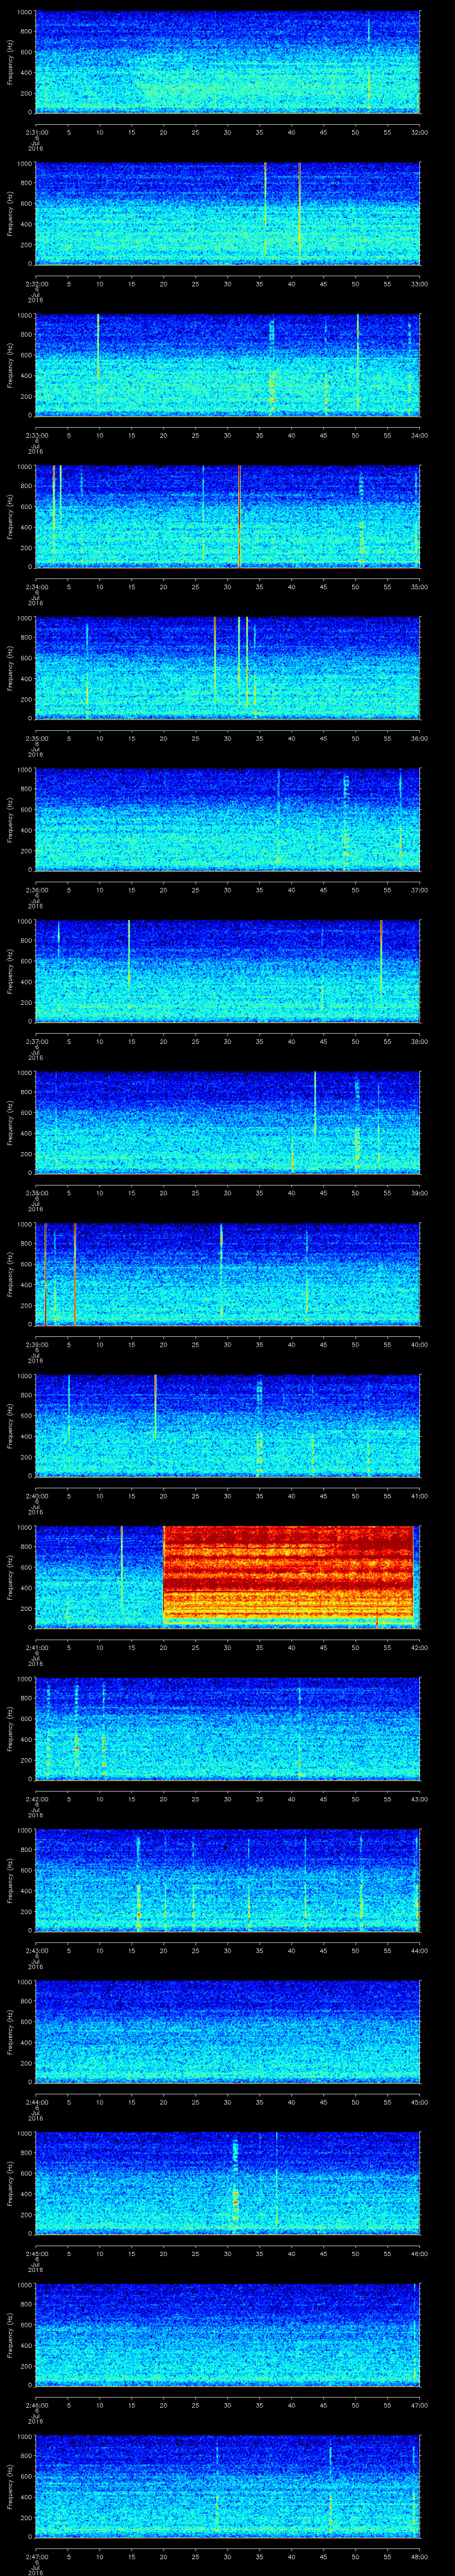Click the 35:00 end time label
This screenshot has width=455, height=2576.
pos(419,587)
